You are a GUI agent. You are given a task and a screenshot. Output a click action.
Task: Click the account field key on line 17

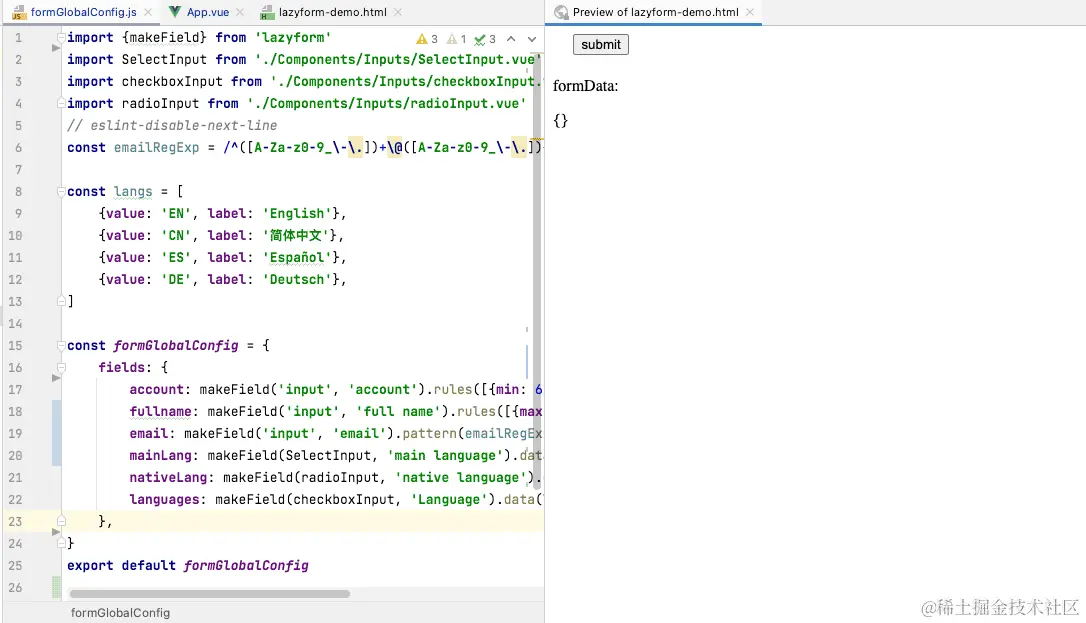(157, 390)
